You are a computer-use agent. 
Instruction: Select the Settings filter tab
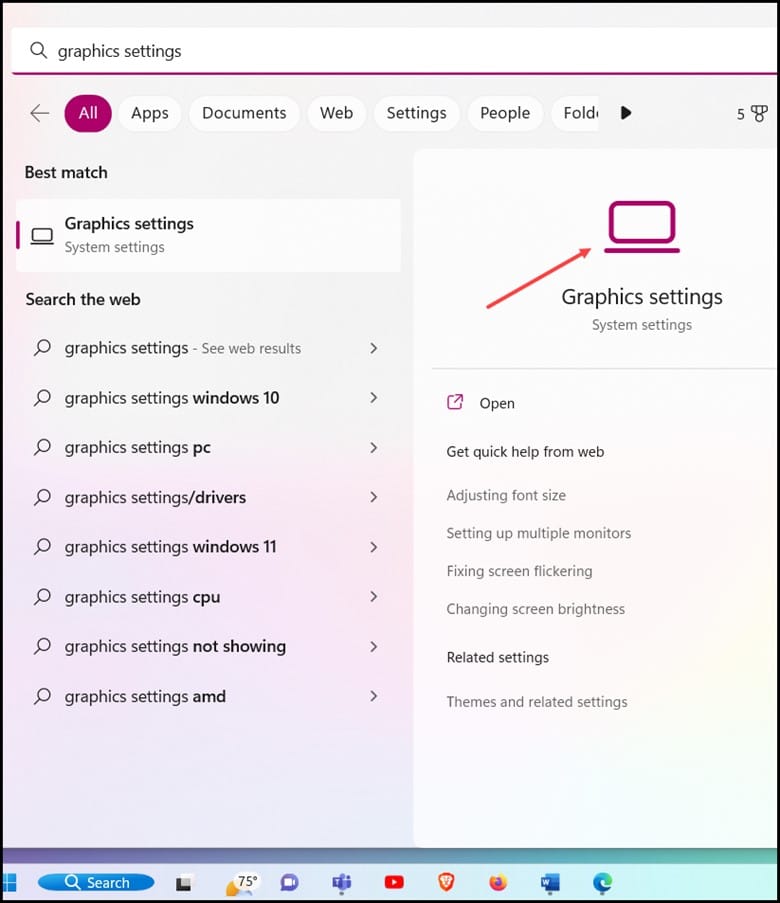click(x=416, y=113)
